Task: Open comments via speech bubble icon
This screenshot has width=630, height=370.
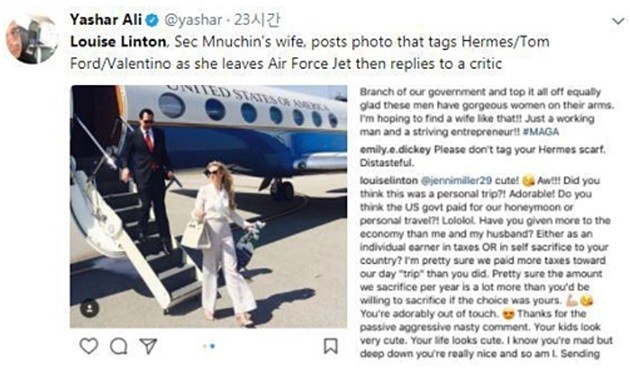Action: pyautogui.click(x=119, y=346)
